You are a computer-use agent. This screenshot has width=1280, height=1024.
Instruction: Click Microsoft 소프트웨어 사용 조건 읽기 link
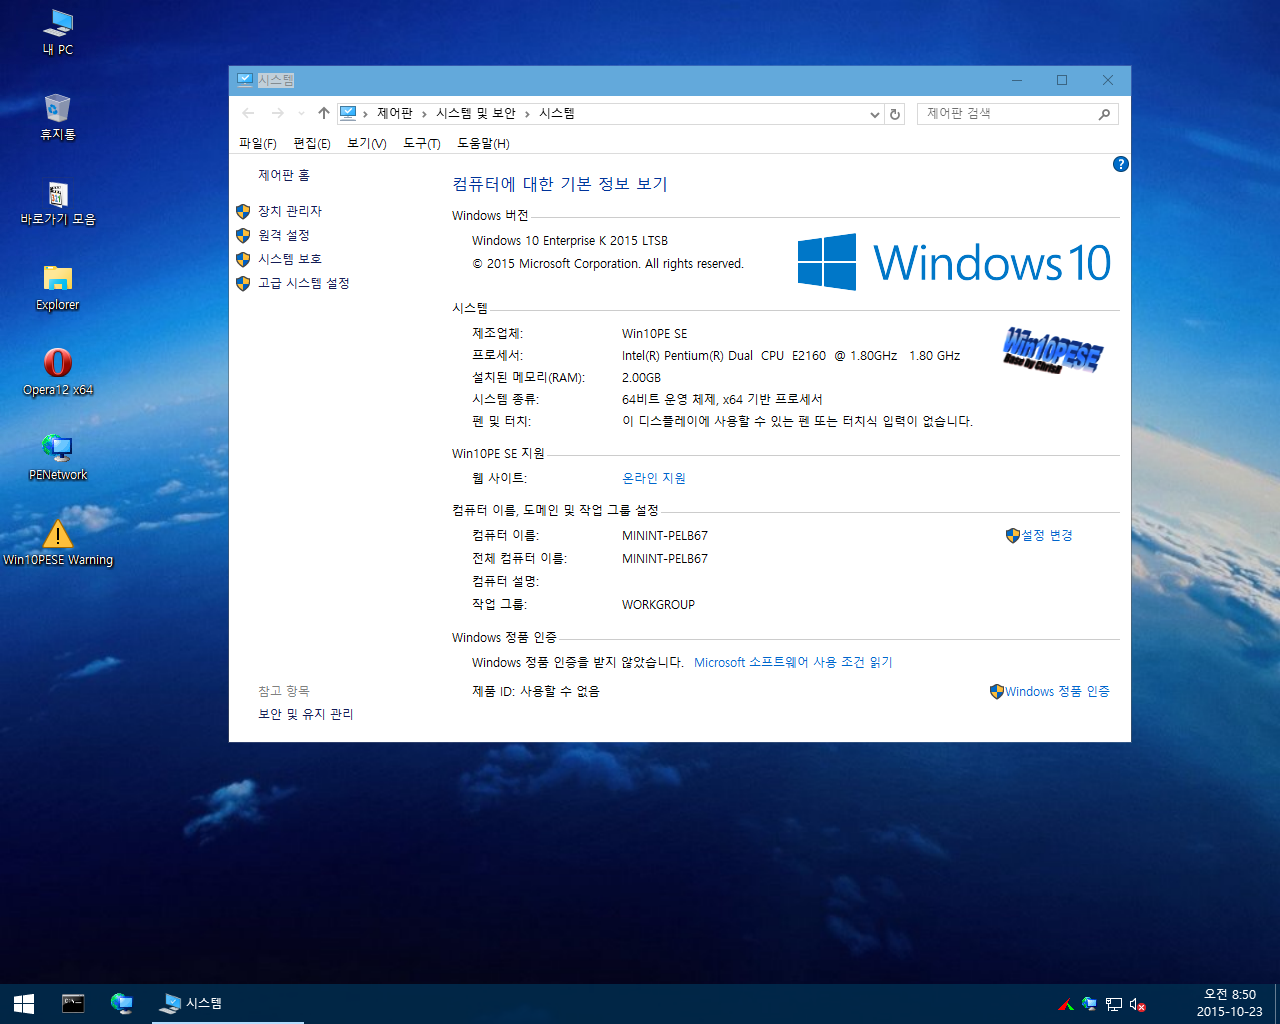(x=793, y=662)
